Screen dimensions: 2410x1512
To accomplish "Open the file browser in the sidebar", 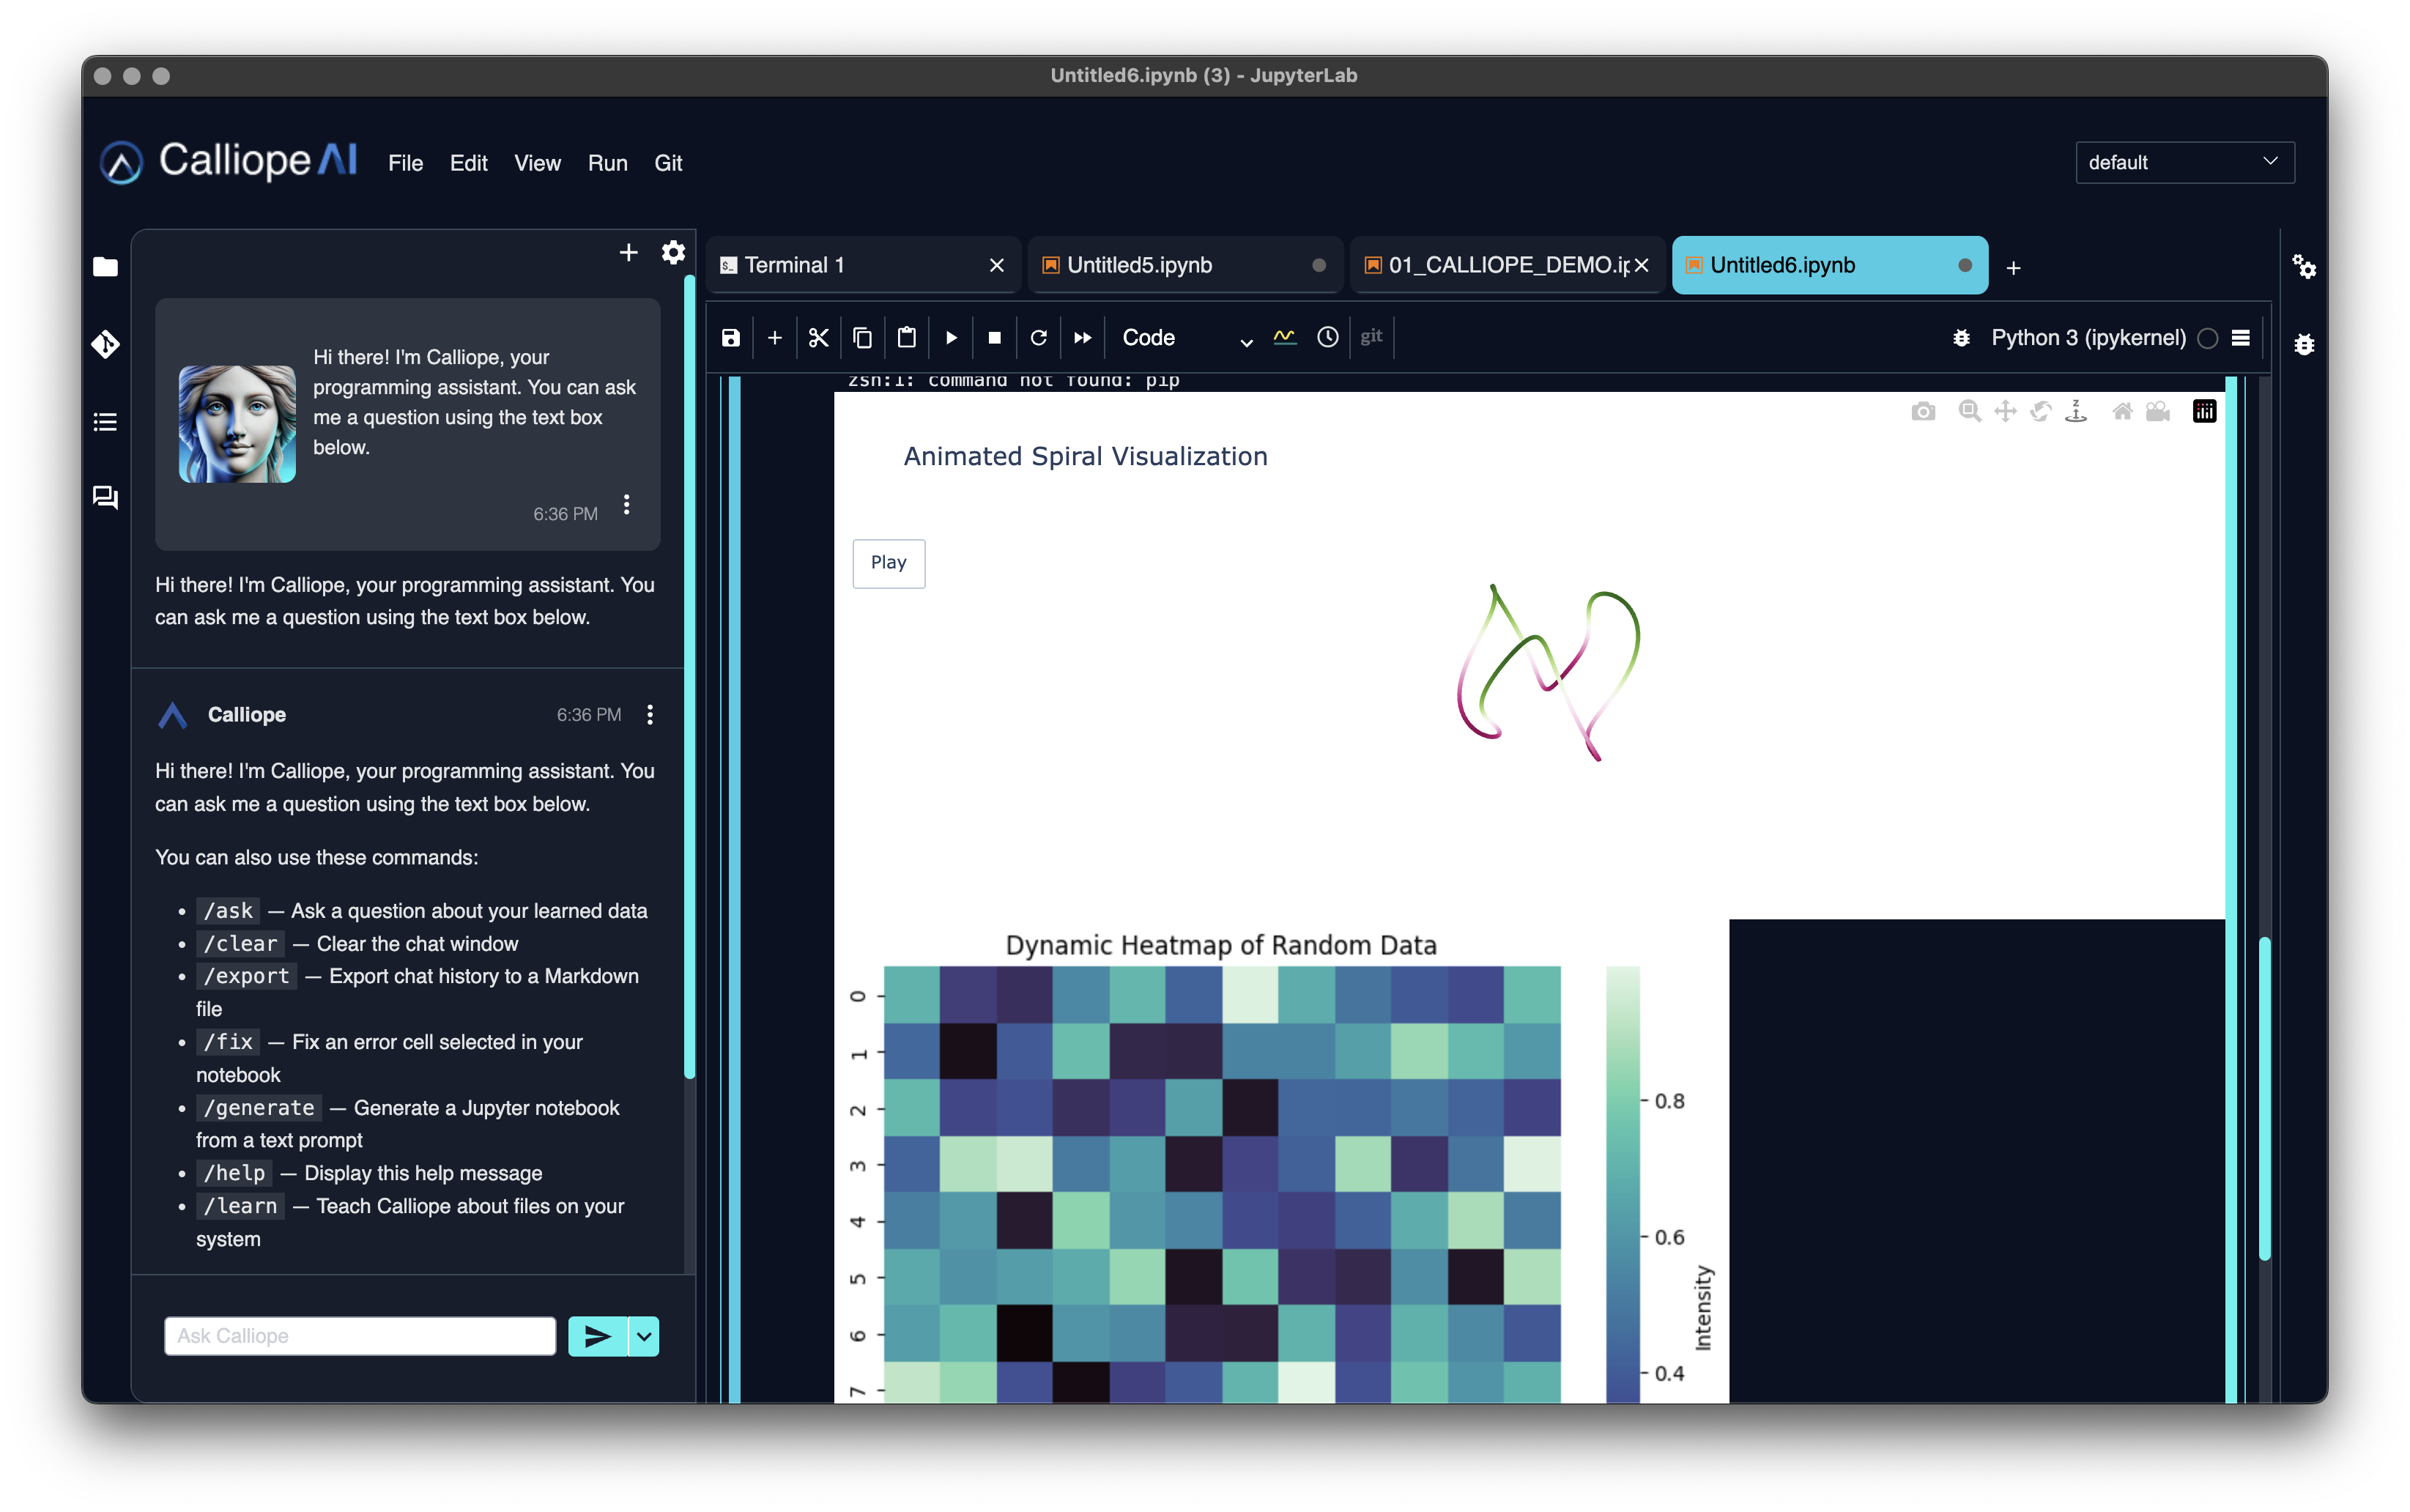I will 105,267.
